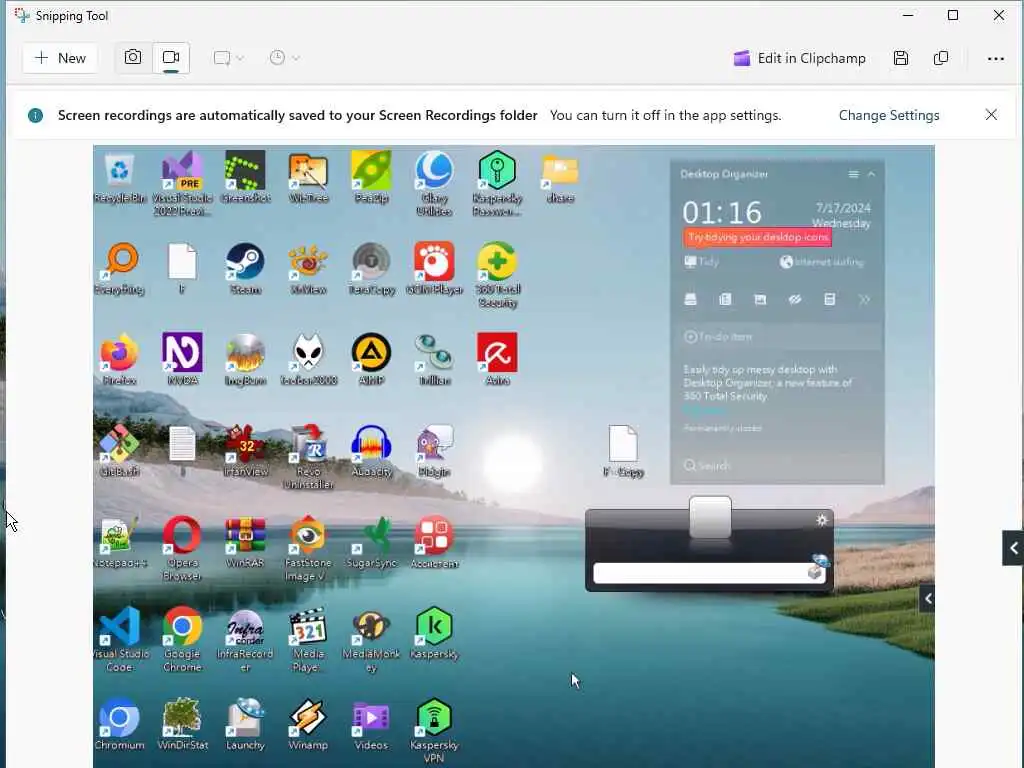Click the WinDirStat tree icon
Image resolution: width=1024 pixels, height=768 pixels.
(182, 725)
